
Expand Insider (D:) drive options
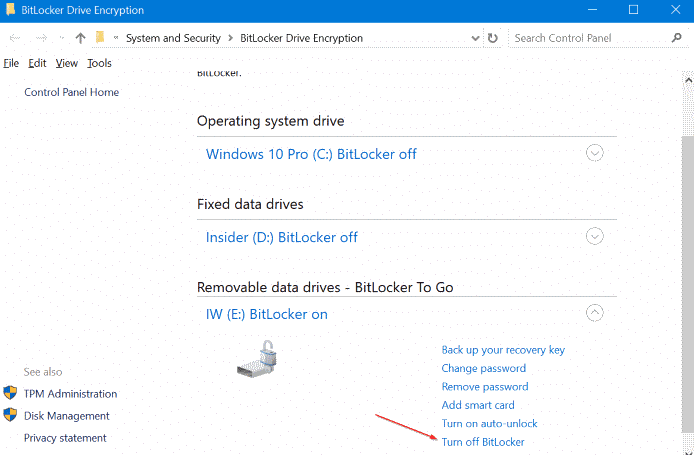pos(595,237)
